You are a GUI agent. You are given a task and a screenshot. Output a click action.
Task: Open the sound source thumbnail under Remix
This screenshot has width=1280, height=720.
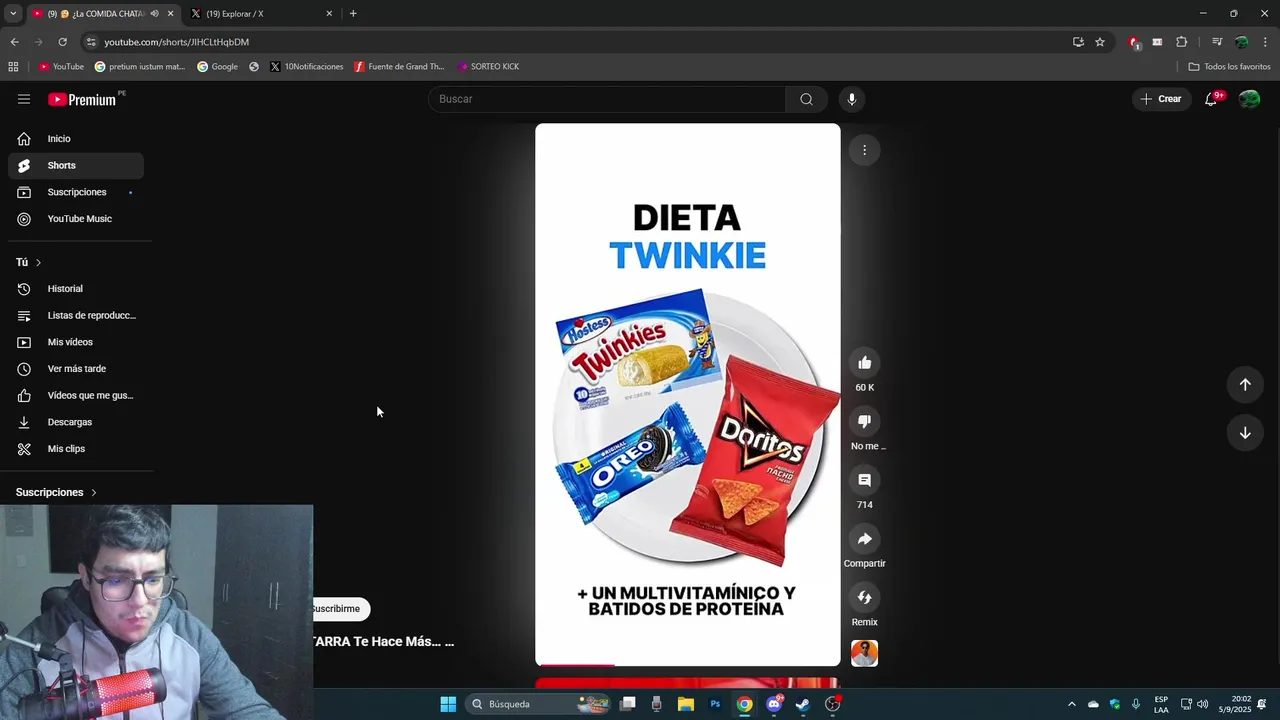click(x=864, y=653)
